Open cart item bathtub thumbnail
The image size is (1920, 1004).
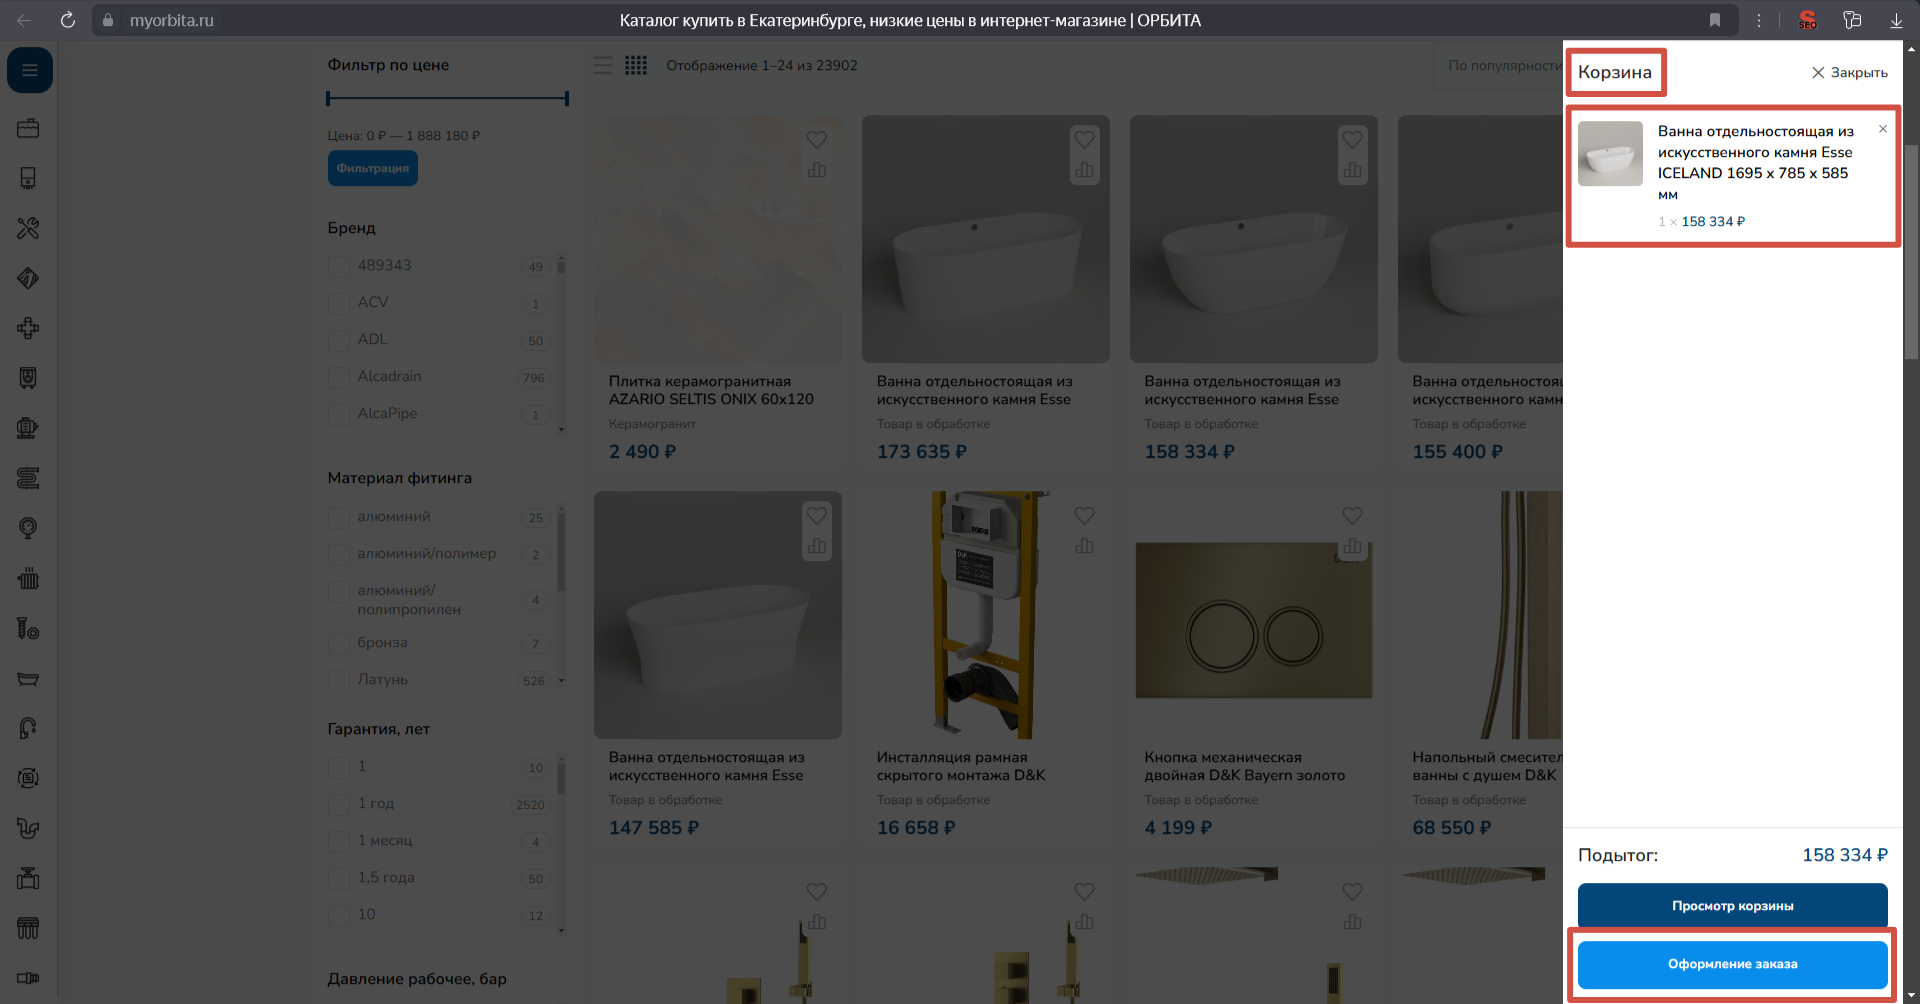[1610, 154]
